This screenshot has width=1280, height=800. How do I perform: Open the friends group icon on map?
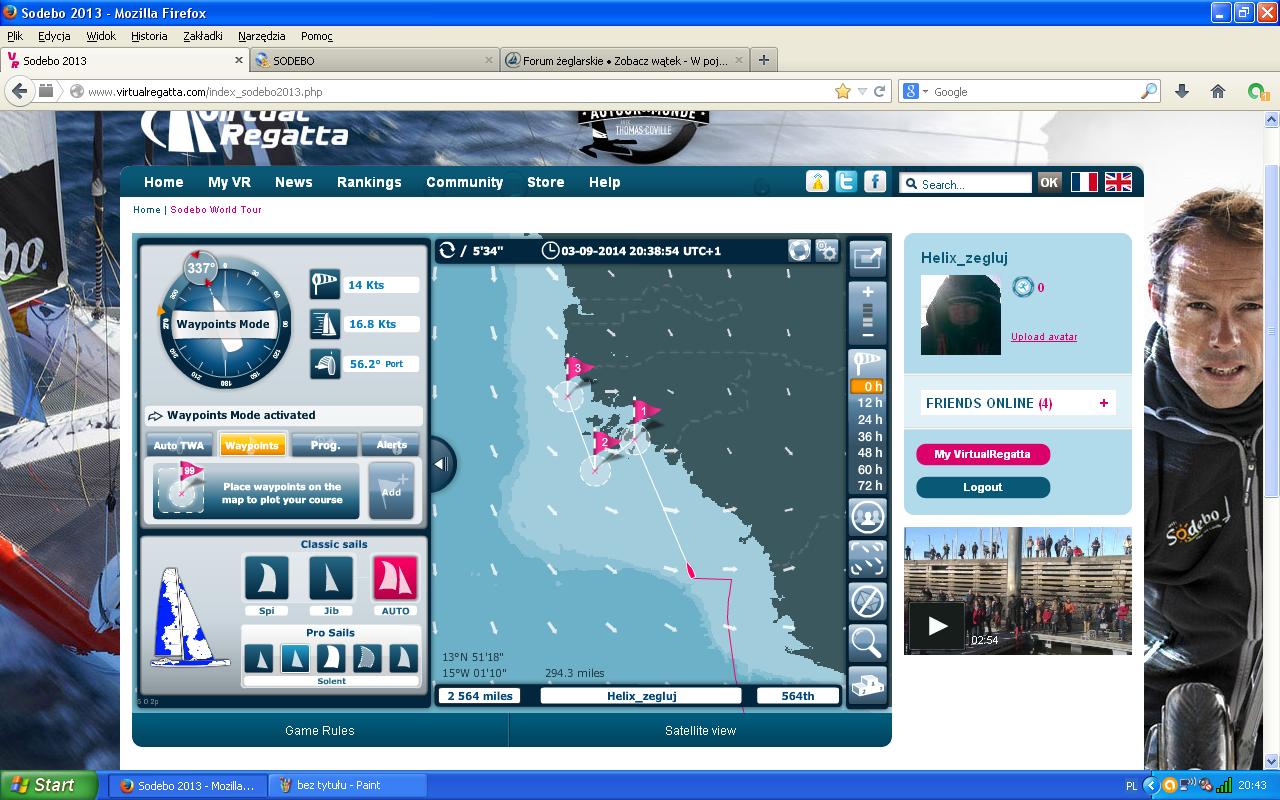pos(867,517)
